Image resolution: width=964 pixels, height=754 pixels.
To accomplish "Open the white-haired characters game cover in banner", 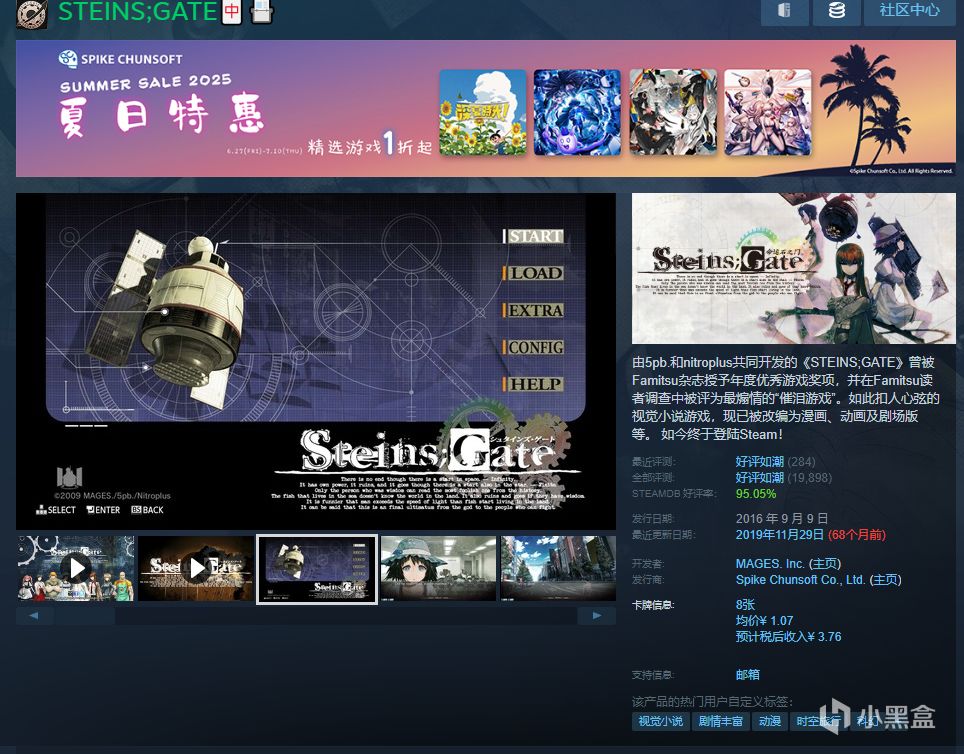I will click(673, 112).
